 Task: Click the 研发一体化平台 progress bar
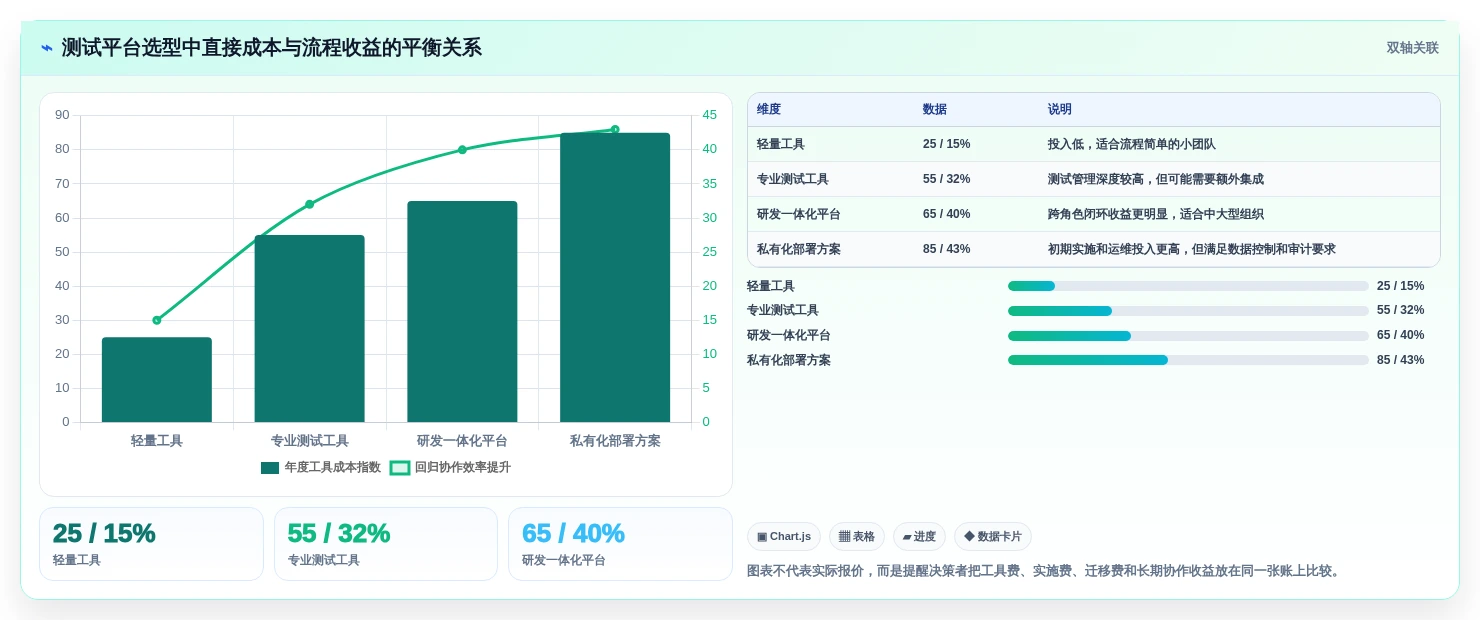(x=1188, y=336)
